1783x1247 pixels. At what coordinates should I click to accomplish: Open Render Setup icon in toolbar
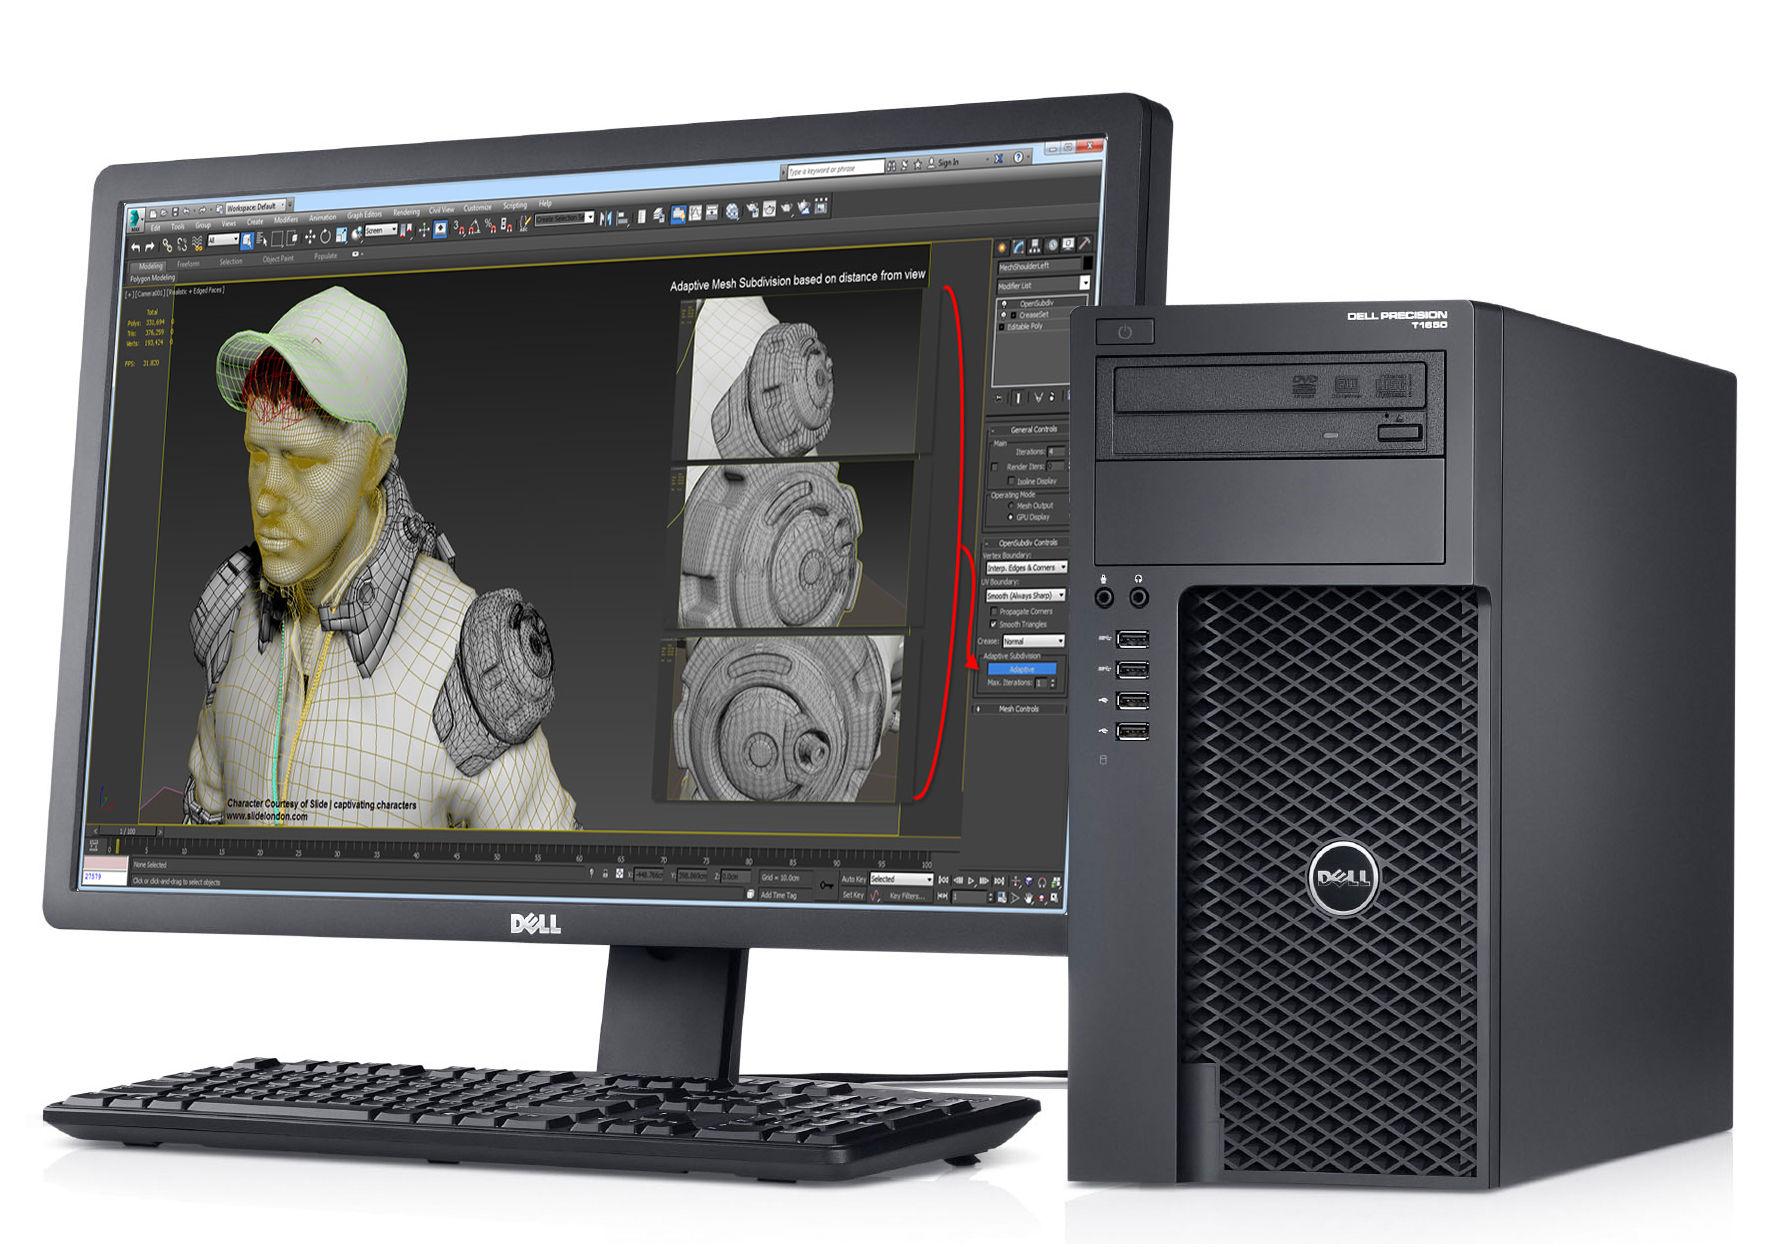tap(753, 209)
